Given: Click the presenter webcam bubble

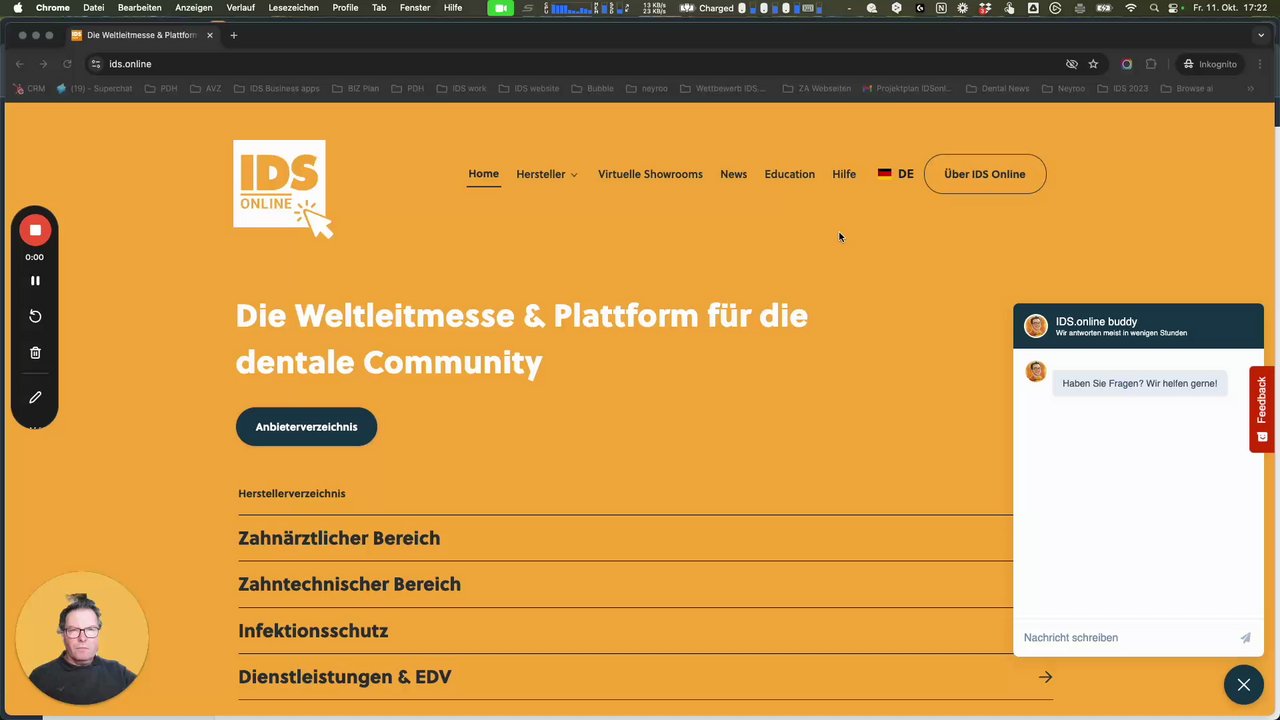Looking at the screenshot, I should click(82, 638).
